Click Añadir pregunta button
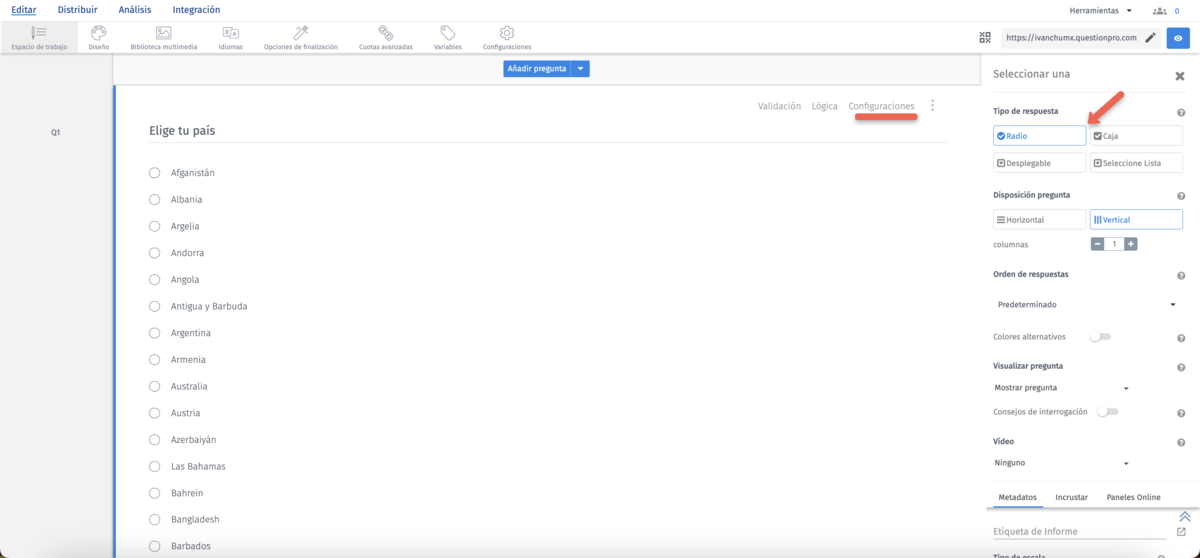Screen dimensions: 1200x558 [538, 69]
